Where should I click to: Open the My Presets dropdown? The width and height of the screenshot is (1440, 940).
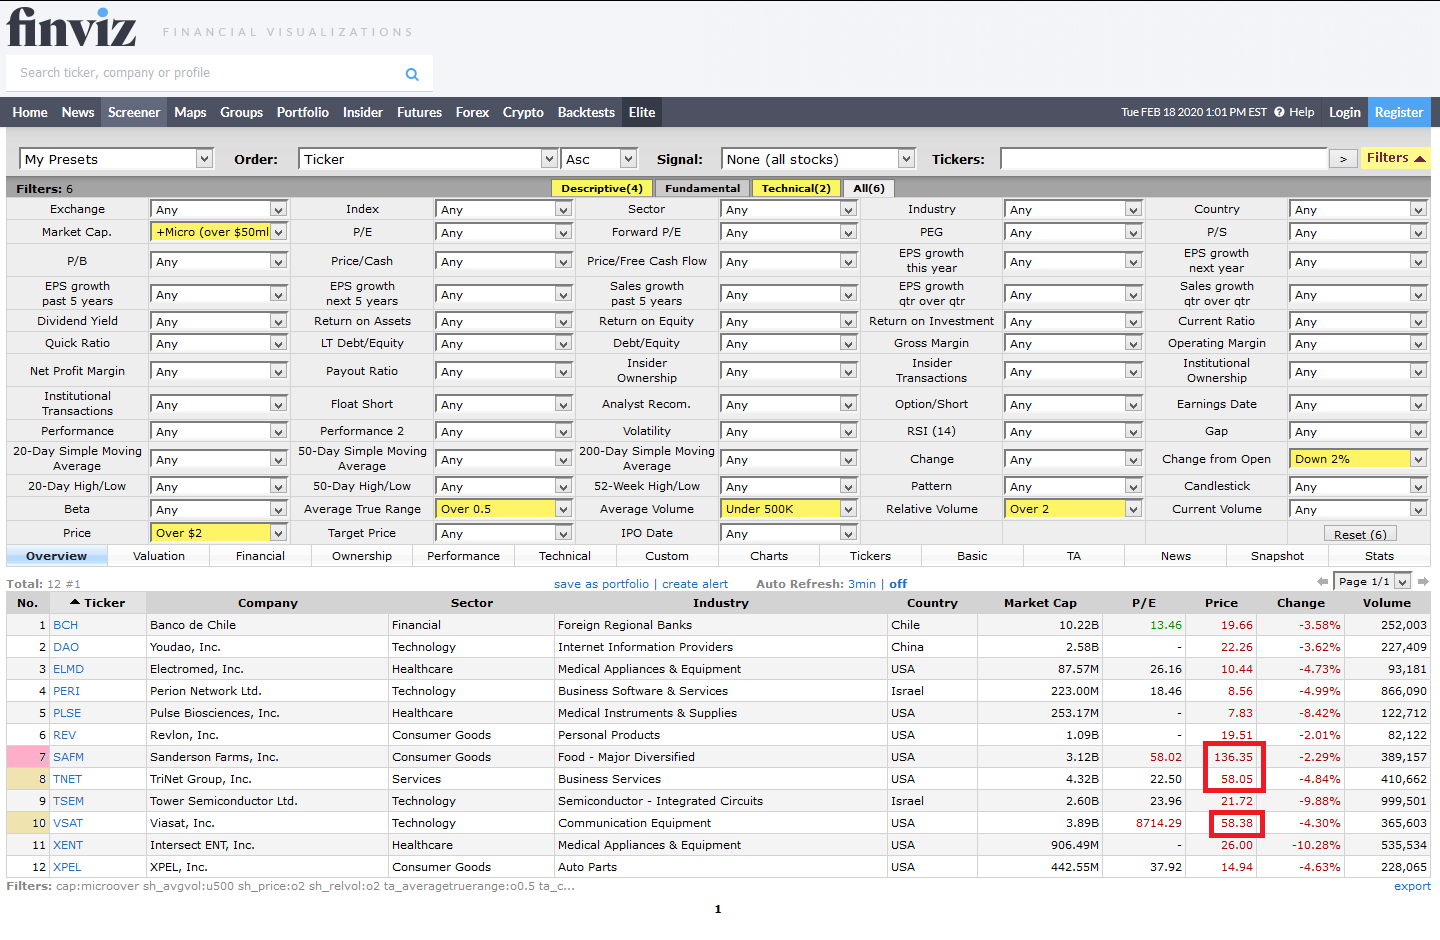(116, 159)
